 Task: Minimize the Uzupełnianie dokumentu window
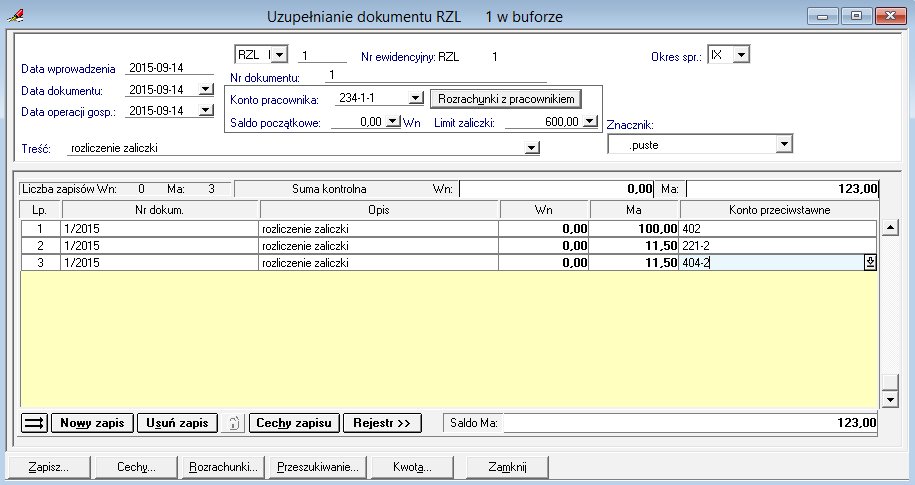(823, 16)
